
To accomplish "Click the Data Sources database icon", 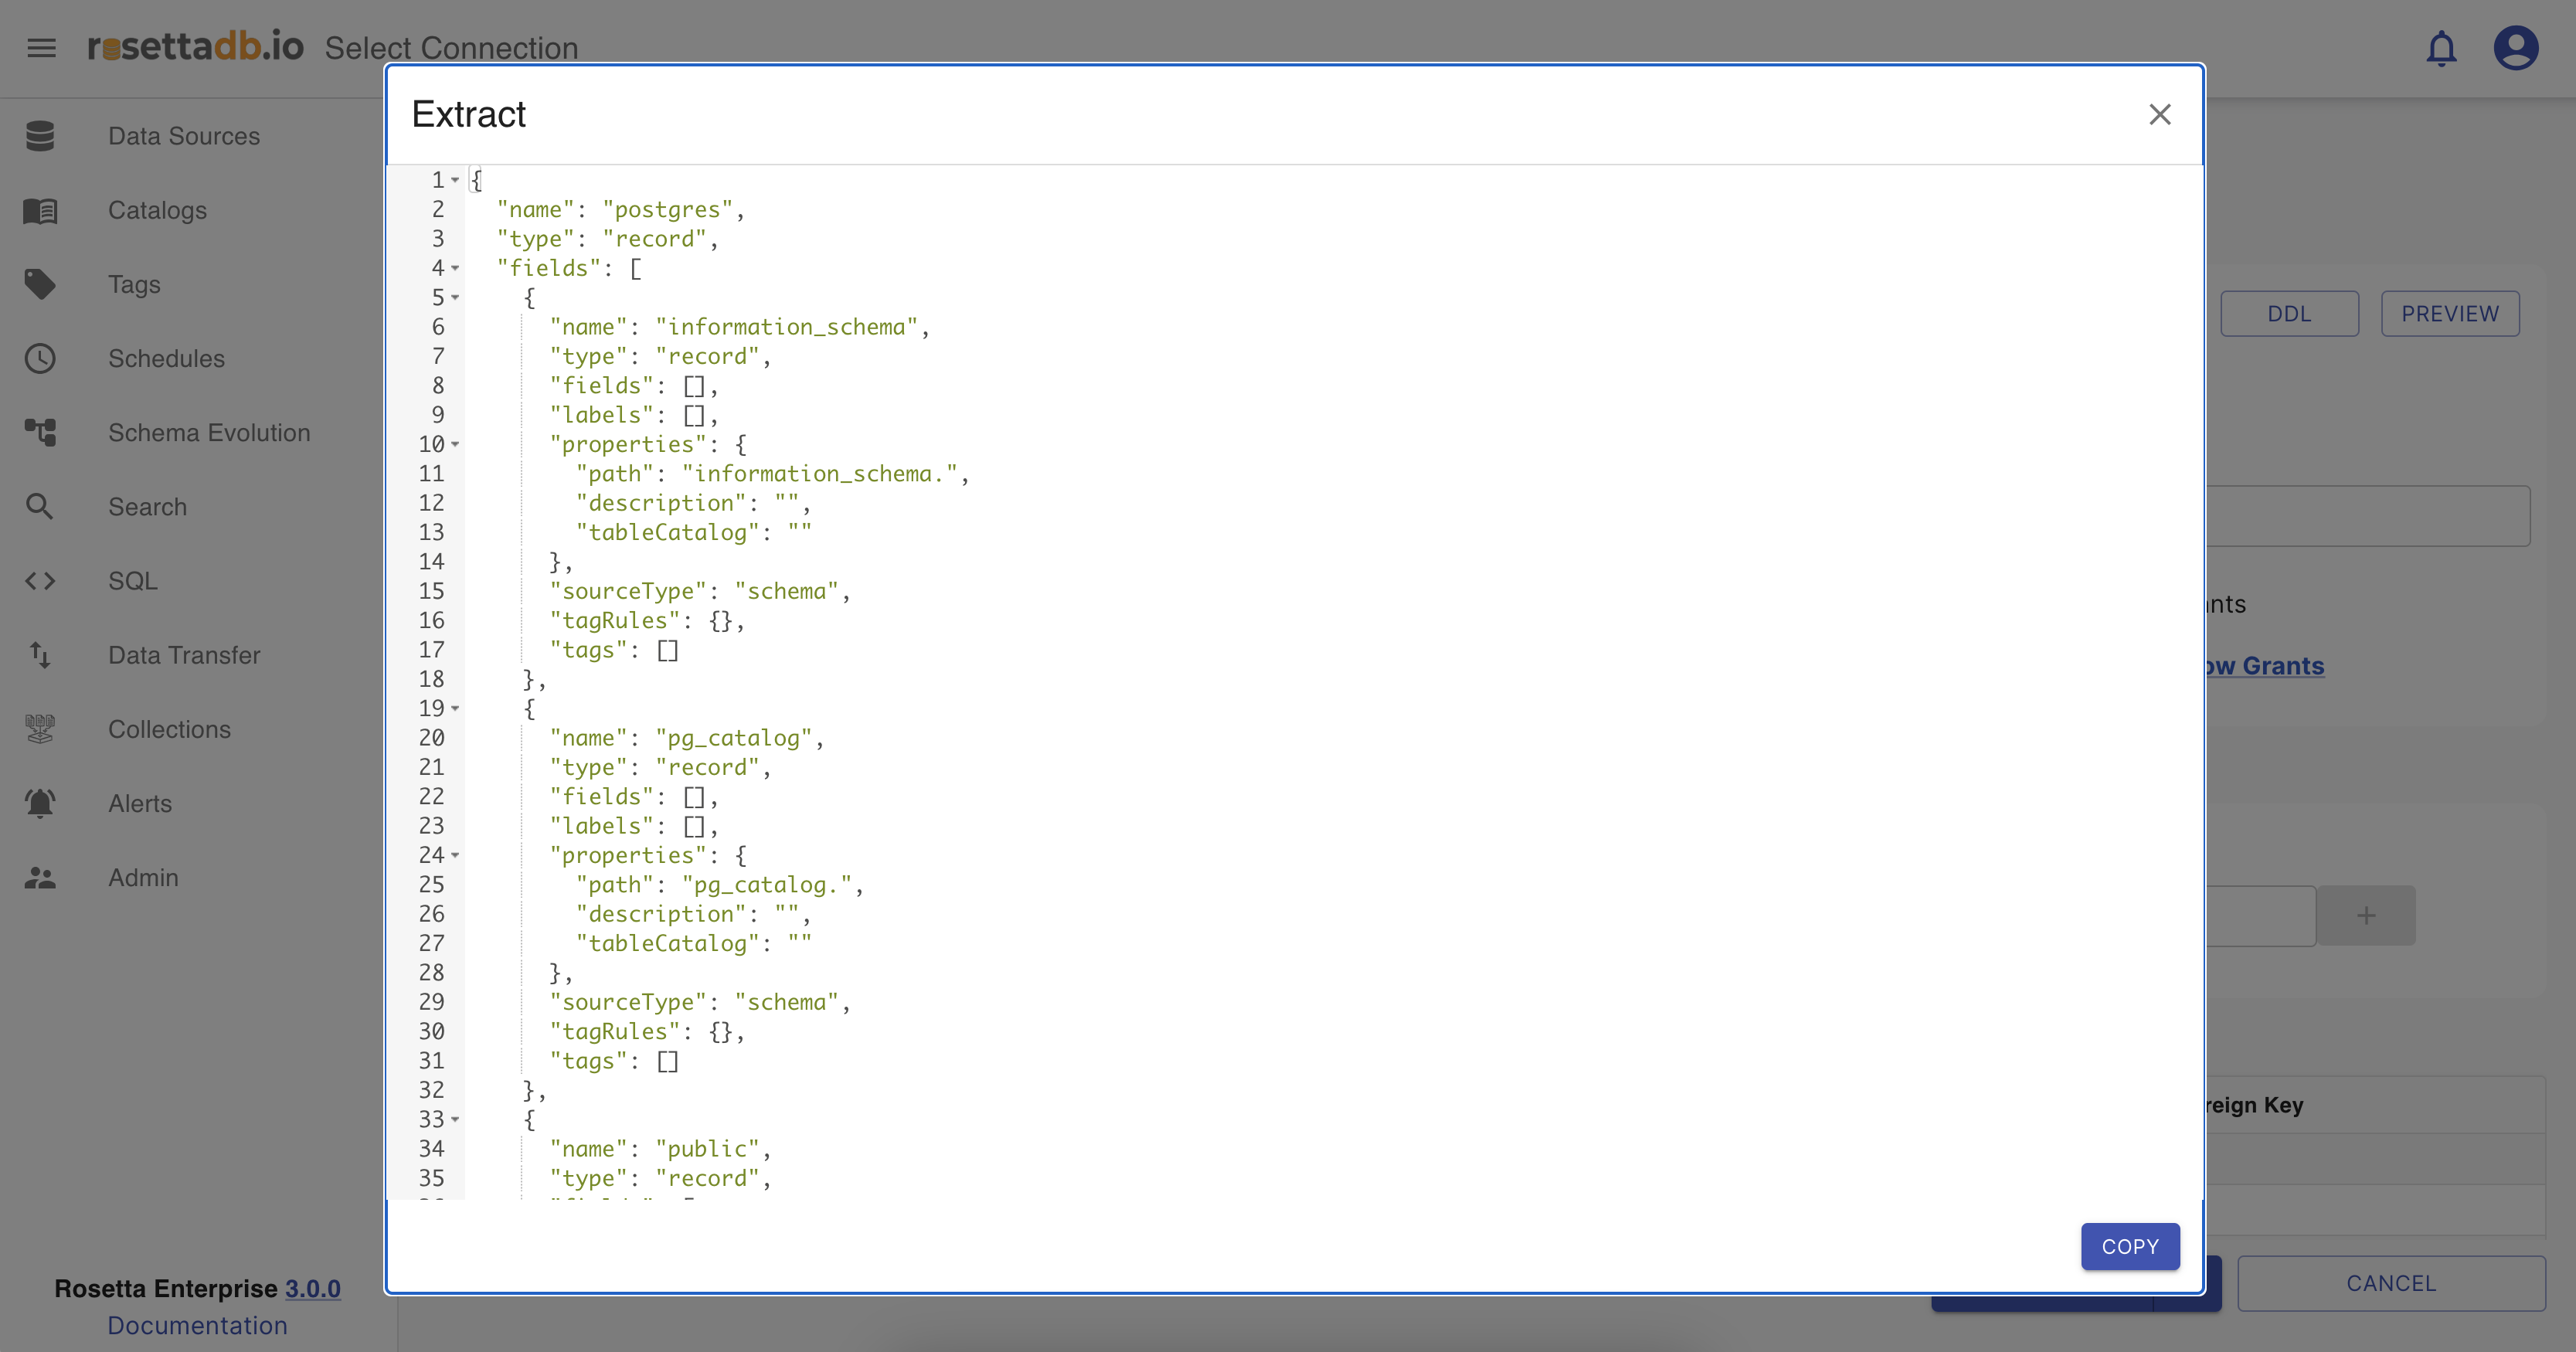I will coord(40,136).
